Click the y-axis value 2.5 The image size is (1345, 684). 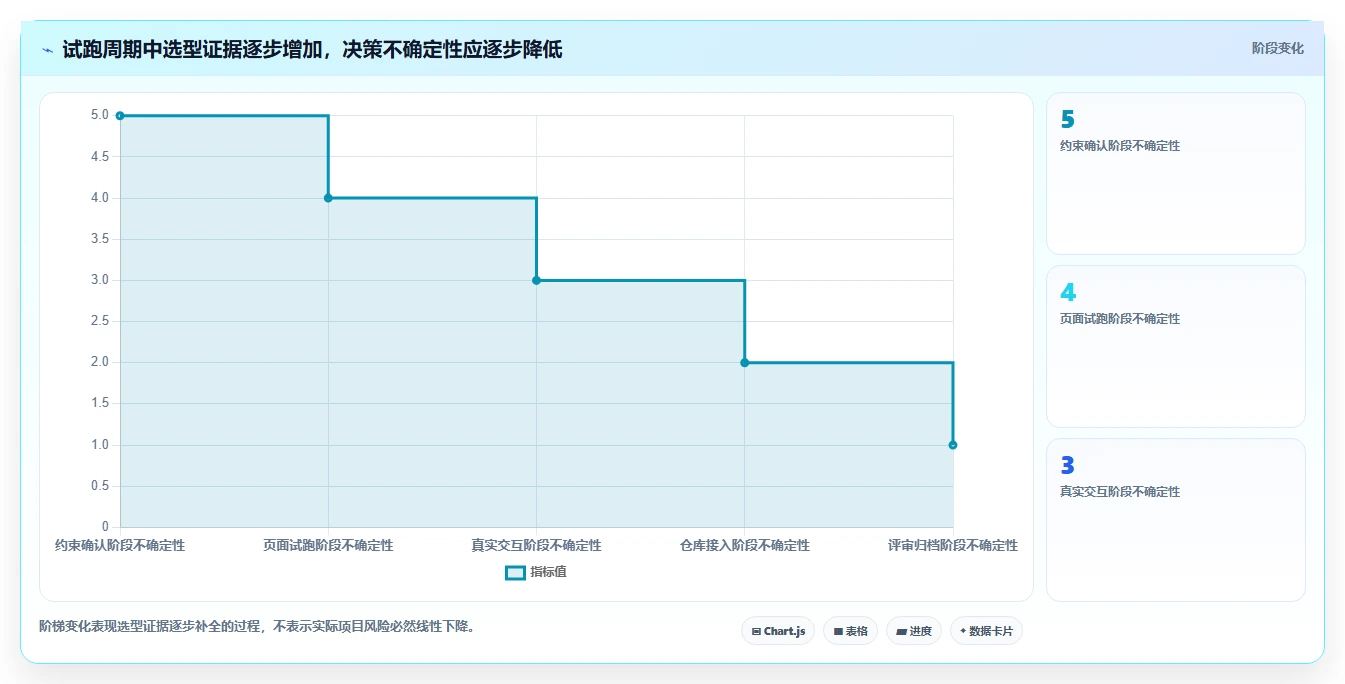(x=99, y=321)
